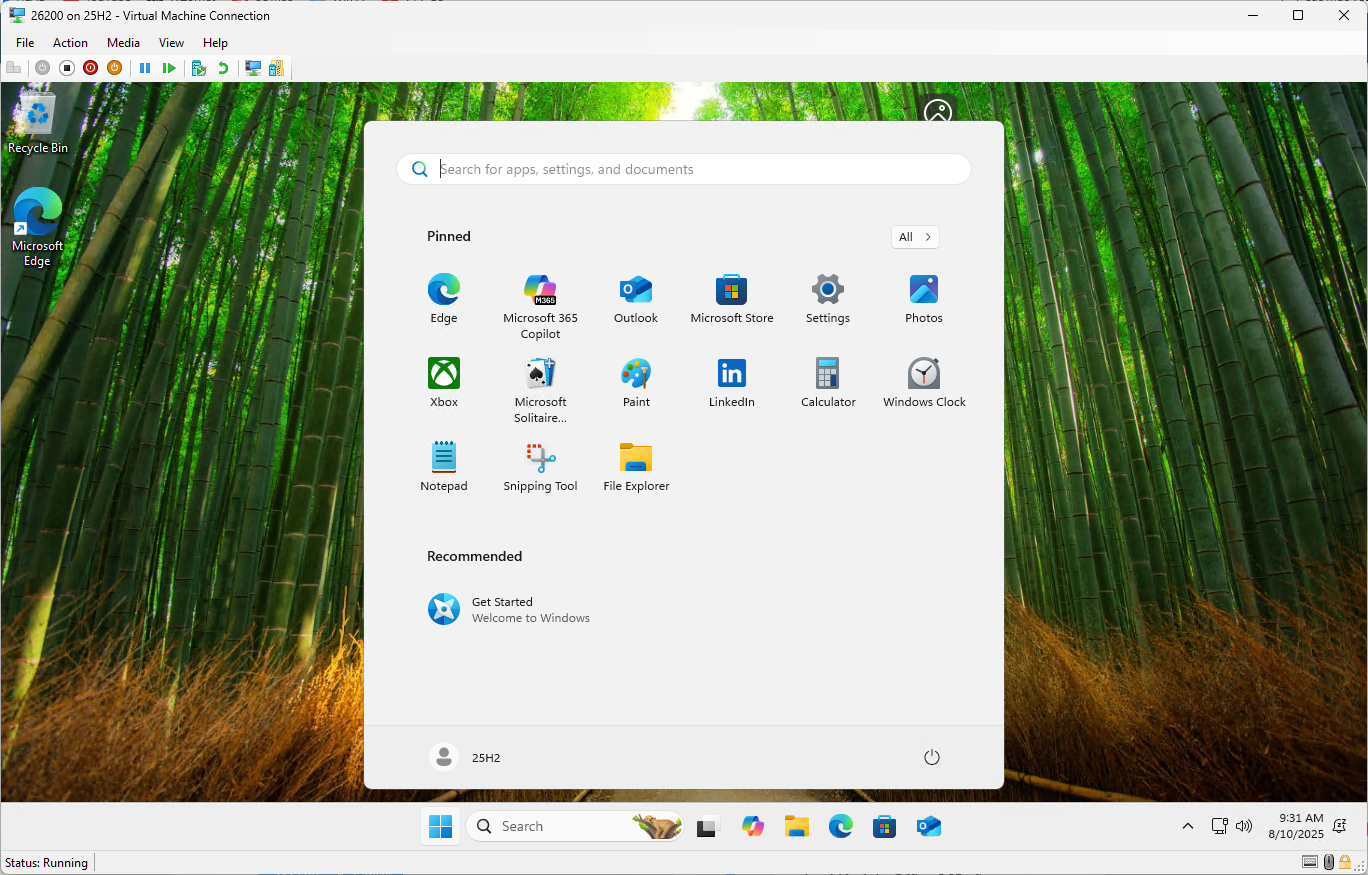
Task: Expand the hidden system tray icons chevron
Action: click(x=1187, y=826)
